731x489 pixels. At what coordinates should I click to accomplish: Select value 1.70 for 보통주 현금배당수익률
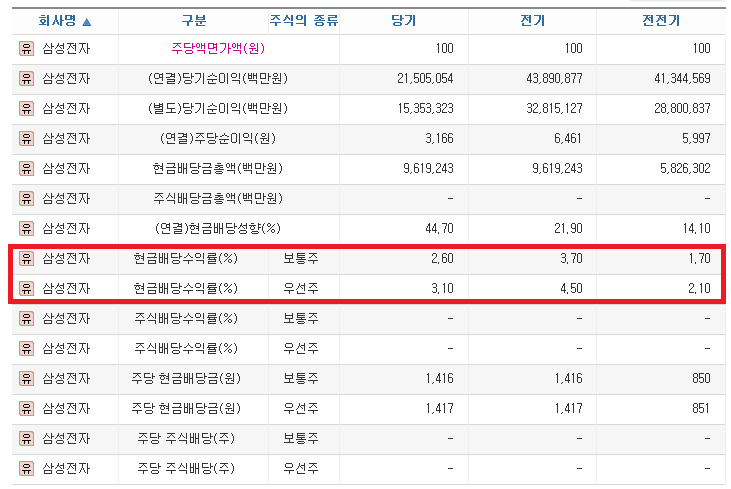pos(700,258)
